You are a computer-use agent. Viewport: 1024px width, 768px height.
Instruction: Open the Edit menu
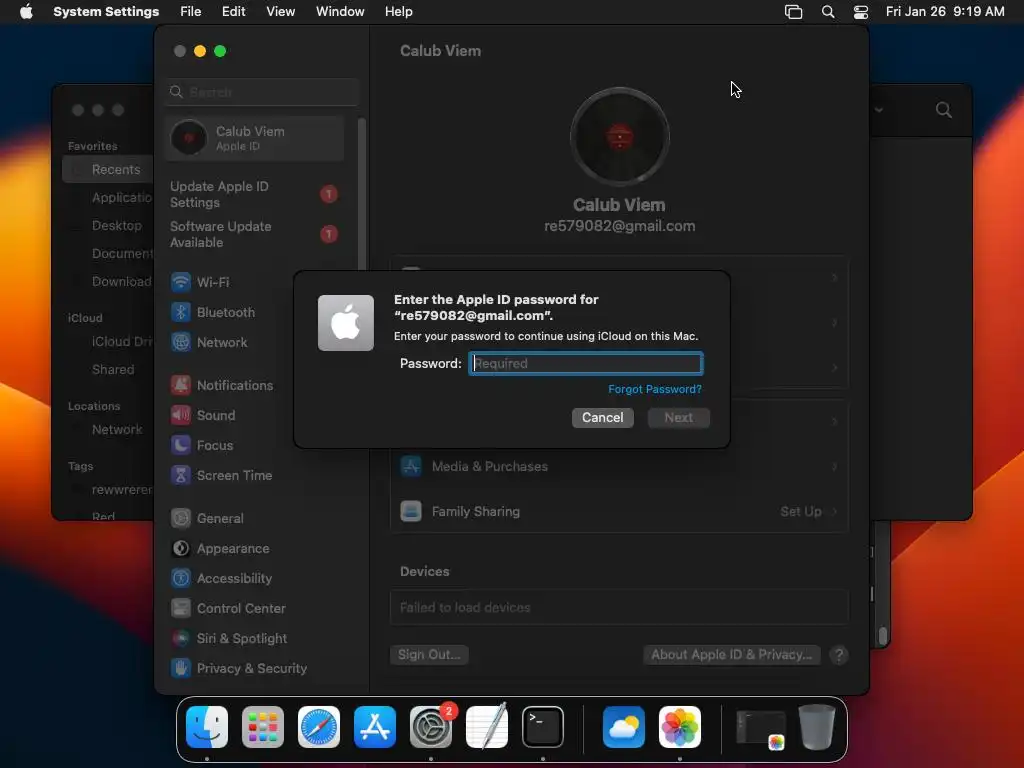tap(233, 12)
